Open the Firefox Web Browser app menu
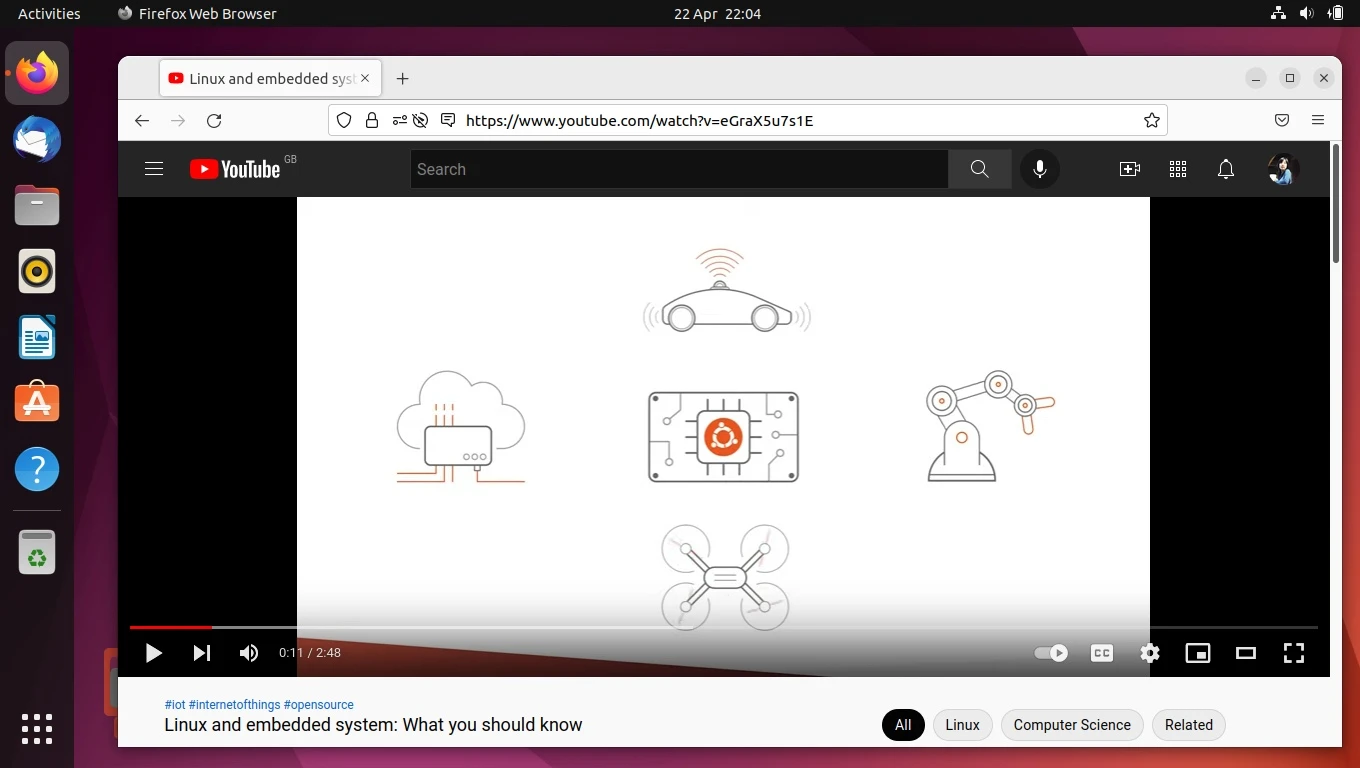The image size is (1360, 768). [197, 13]
